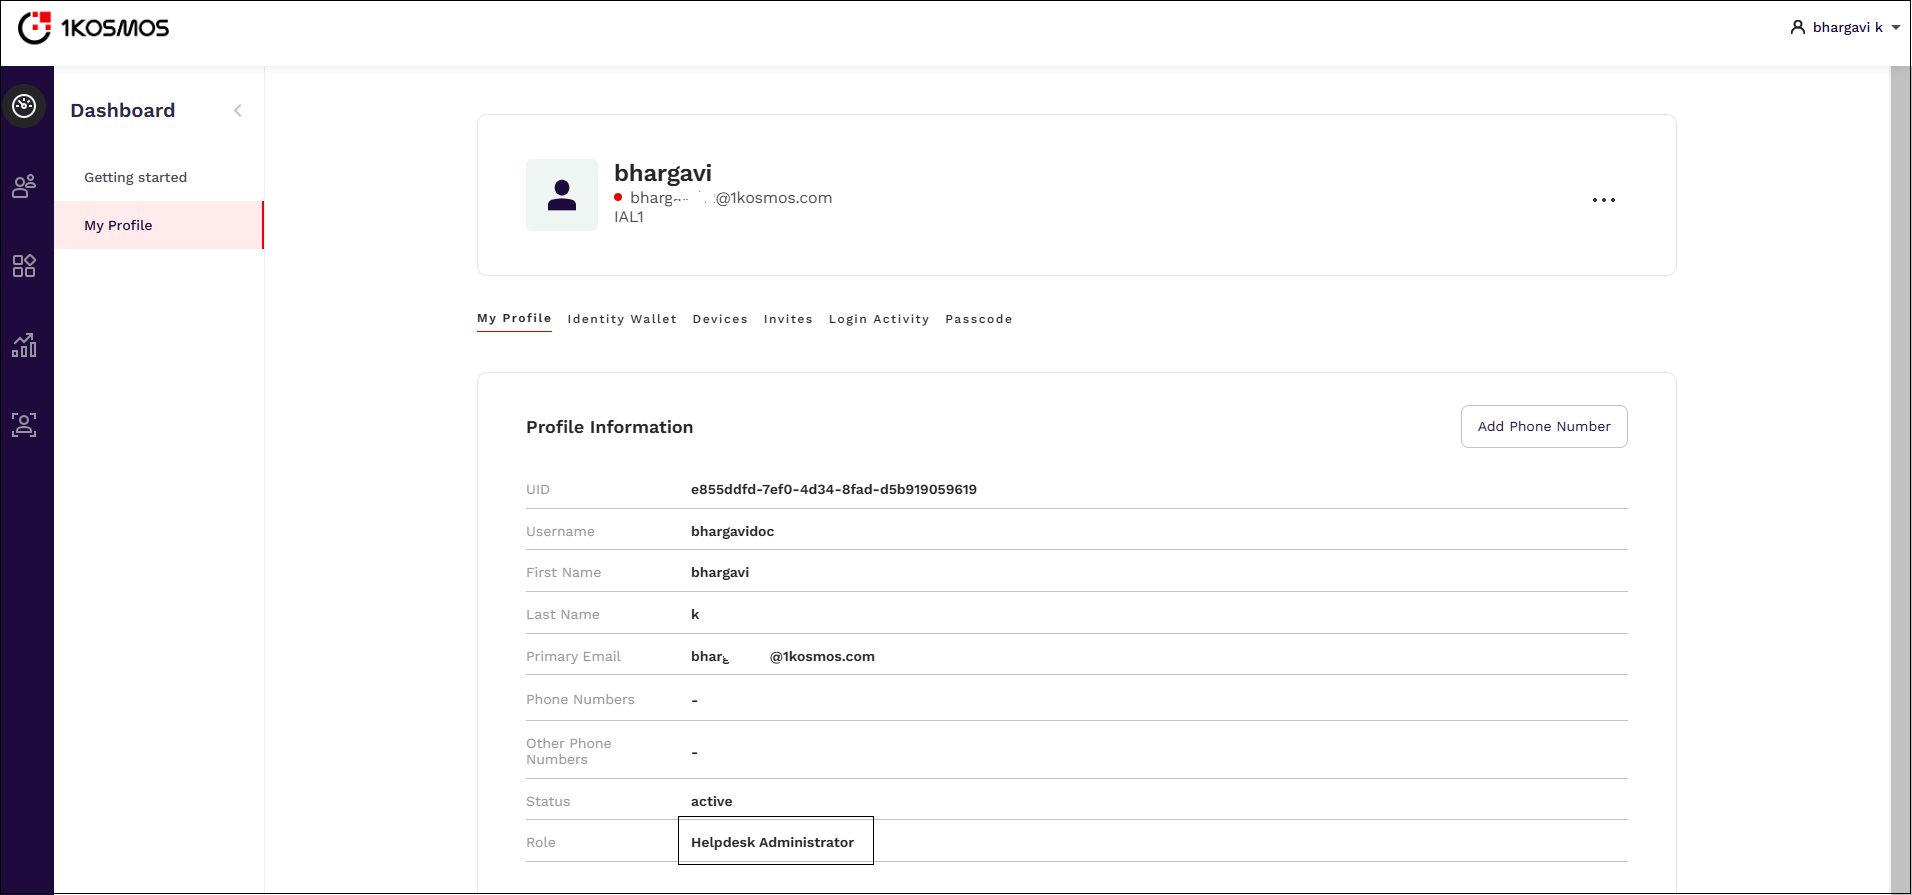
Task: Switch to the Devices tab
Action: [720, 319]
